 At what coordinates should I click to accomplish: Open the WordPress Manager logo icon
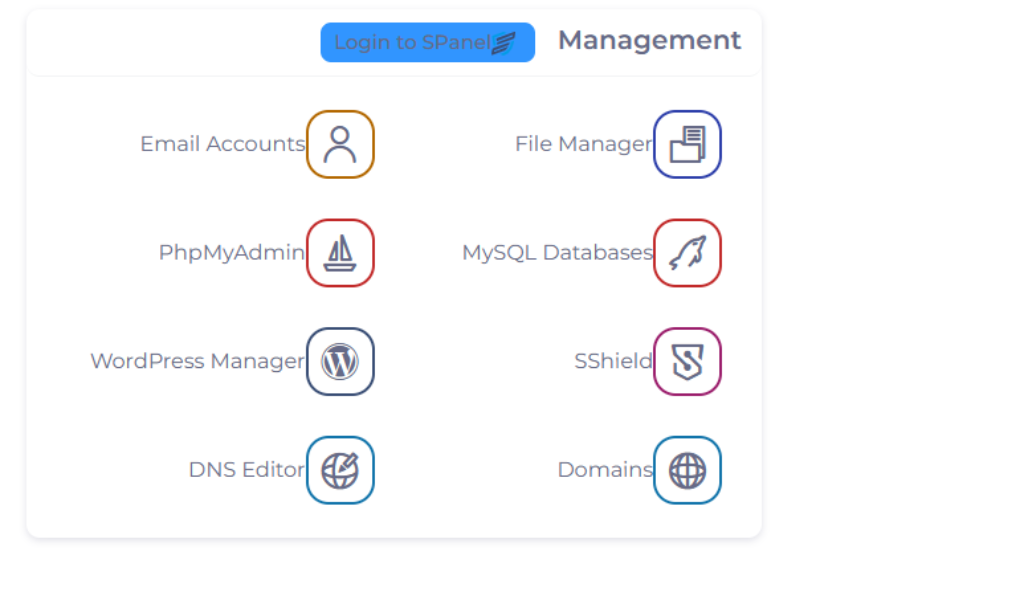click(340, 361)
